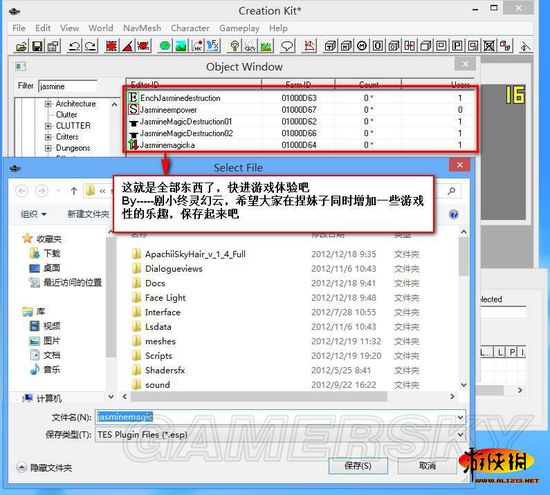Open the NavMesh menu

[x=142, y=28]
